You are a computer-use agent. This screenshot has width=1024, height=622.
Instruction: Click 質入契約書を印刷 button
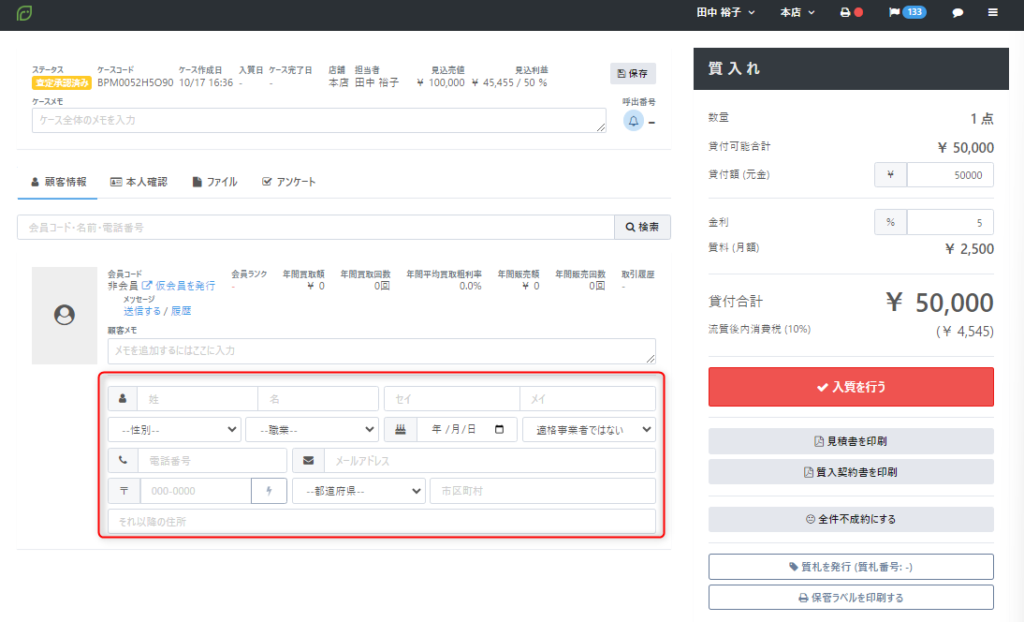click(x=851, y=472)
